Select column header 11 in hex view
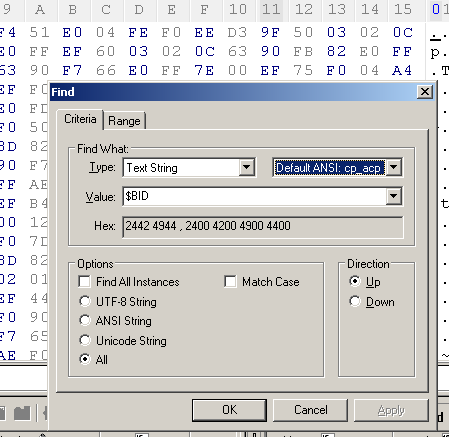 click(271, 10)
